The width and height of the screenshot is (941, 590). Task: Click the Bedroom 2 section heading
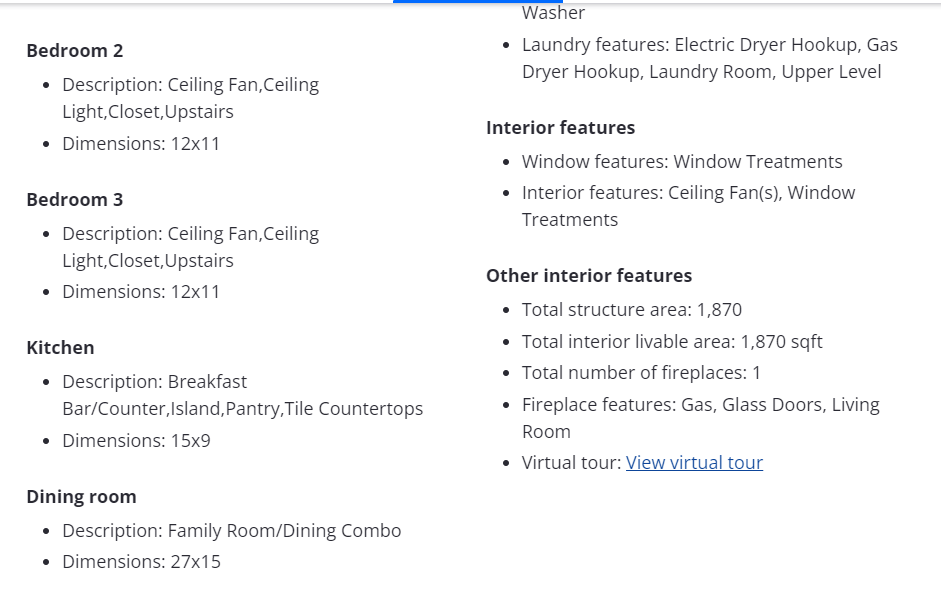pos(75,51)
